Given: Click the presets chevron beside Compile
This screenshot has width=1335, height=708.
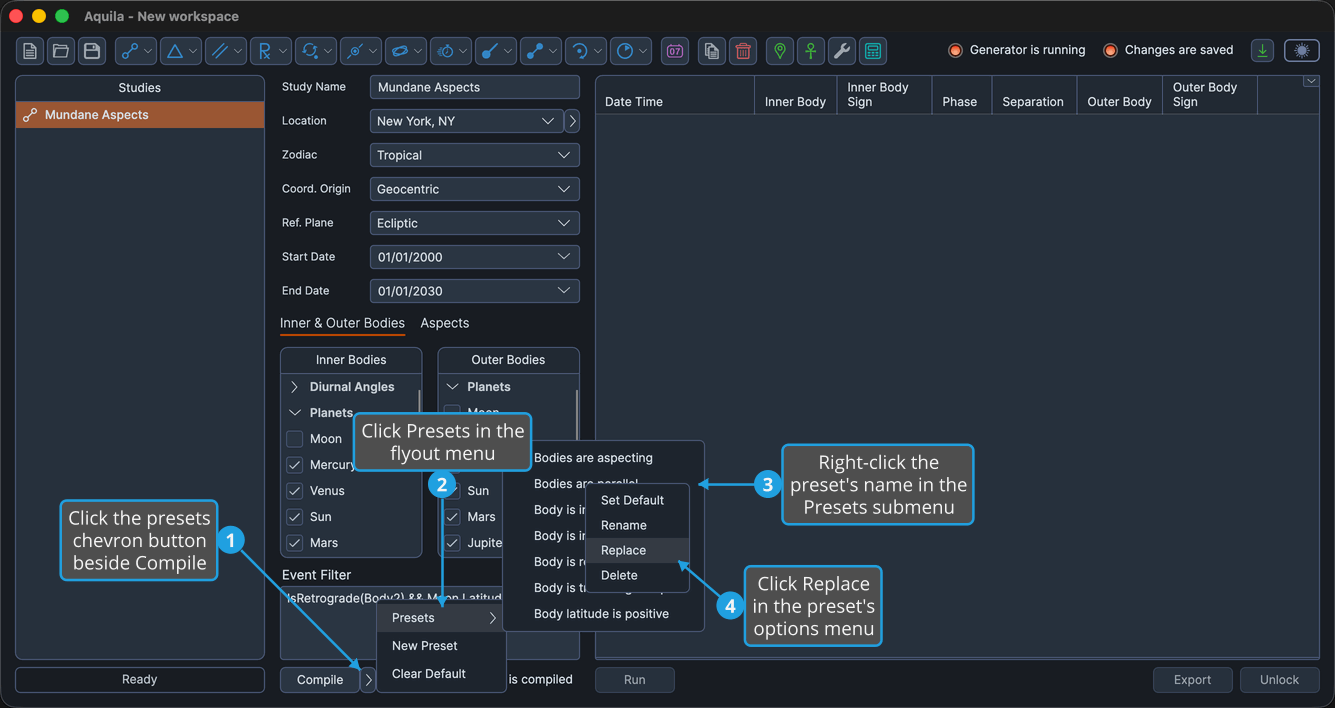Looking at the screenshot, I should [368, 680].
